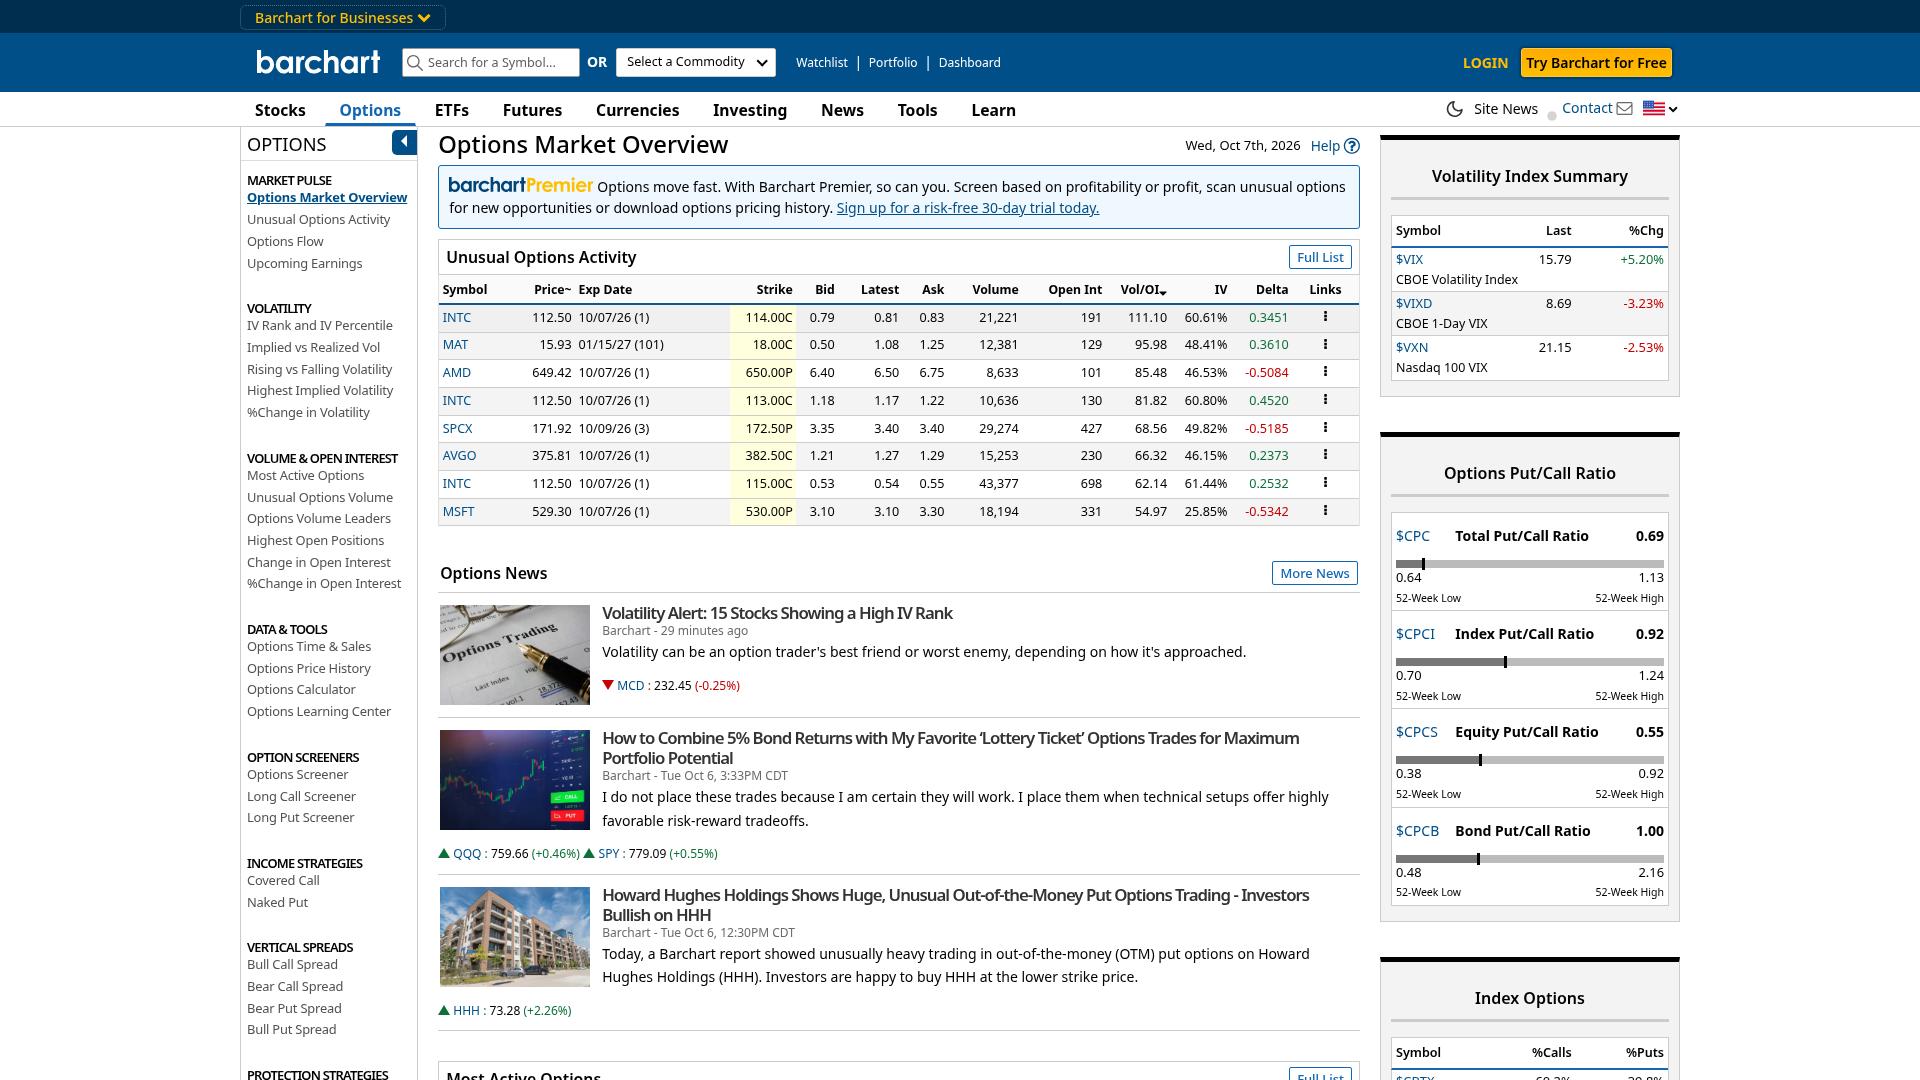Open the Options Trading pen article thumbnail
This screenshot has width=1920, height=1080.
click(515, 655)
